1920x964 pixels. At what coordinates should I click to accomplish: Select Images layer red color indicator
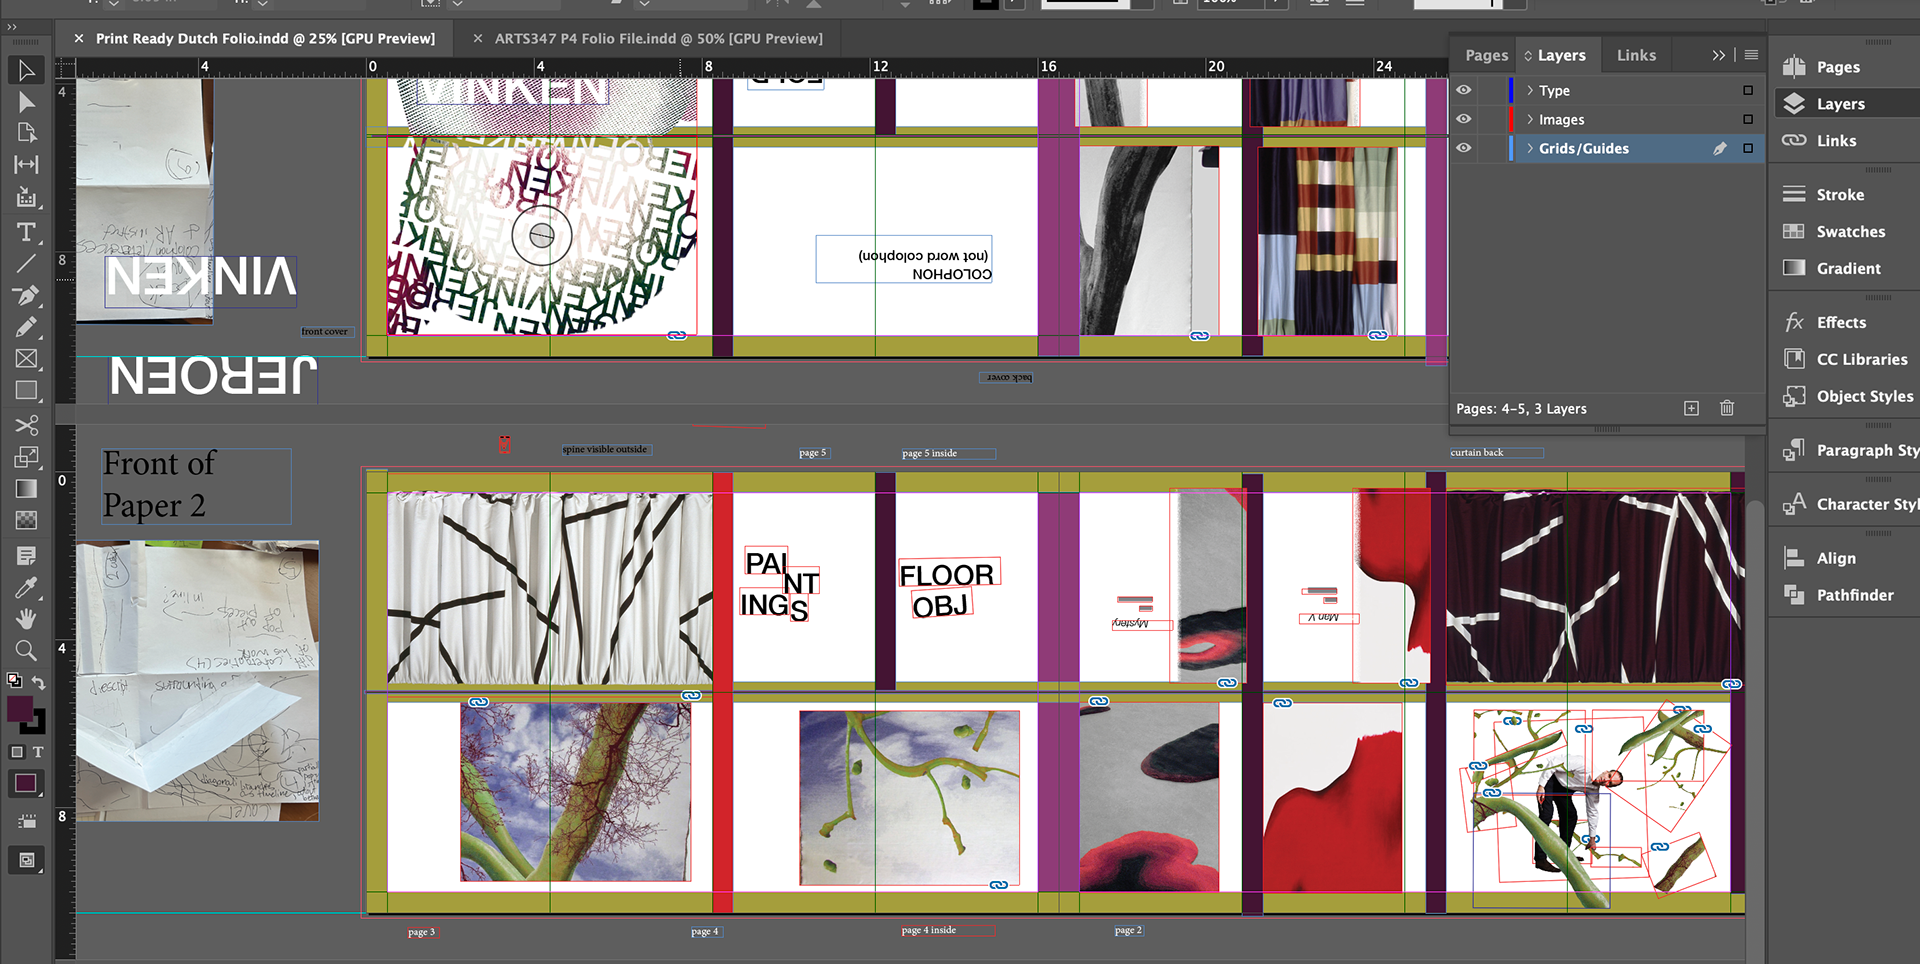pyautogui.click(x=1511, y=119)
